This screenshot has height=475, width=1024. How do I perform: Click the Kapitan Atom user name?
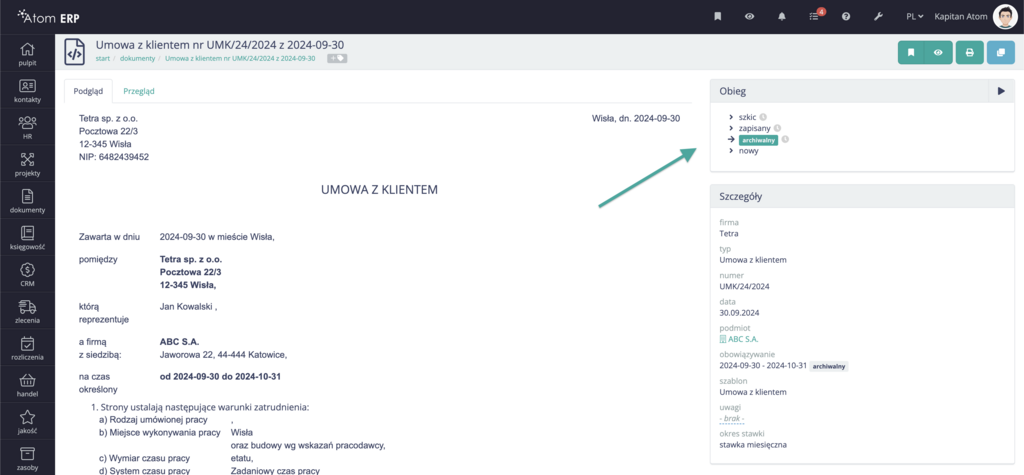pos(961,16)
